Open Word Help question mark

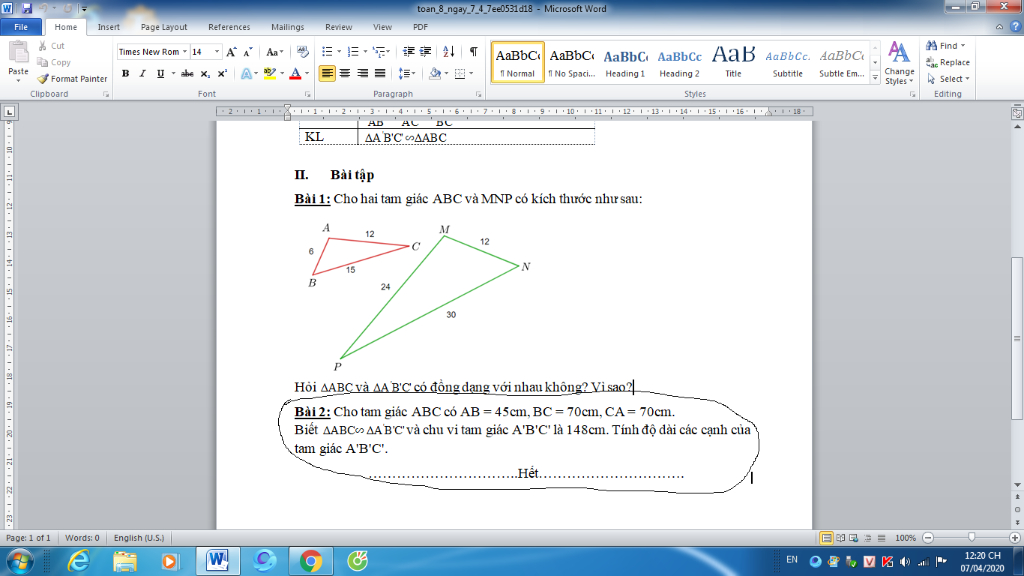(x=1015, y=27)
